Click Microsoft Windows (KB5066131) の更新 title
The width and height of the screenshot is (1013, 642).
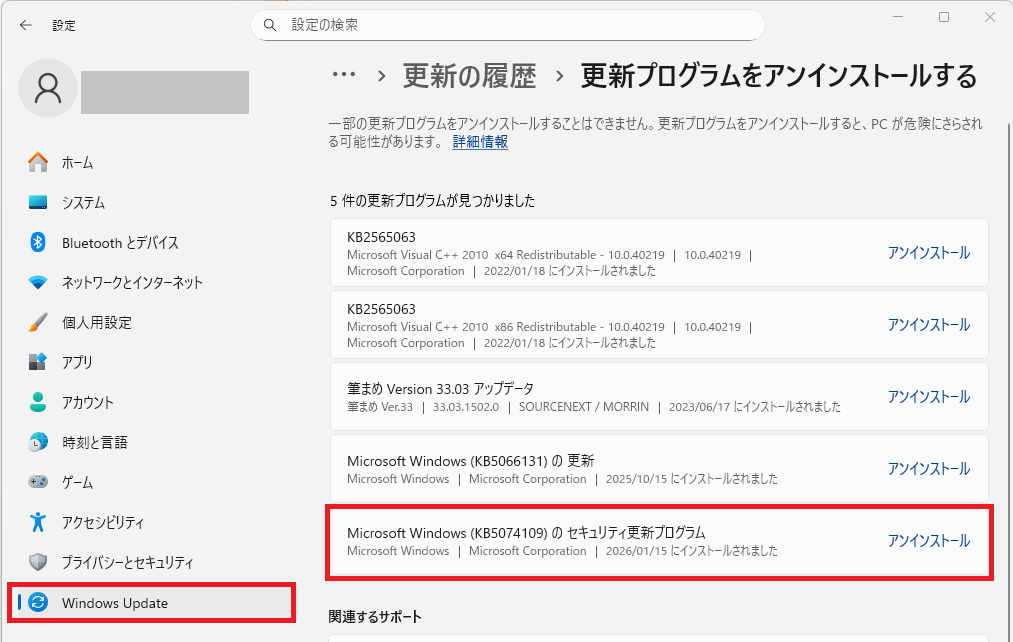[x=470, y=461]
